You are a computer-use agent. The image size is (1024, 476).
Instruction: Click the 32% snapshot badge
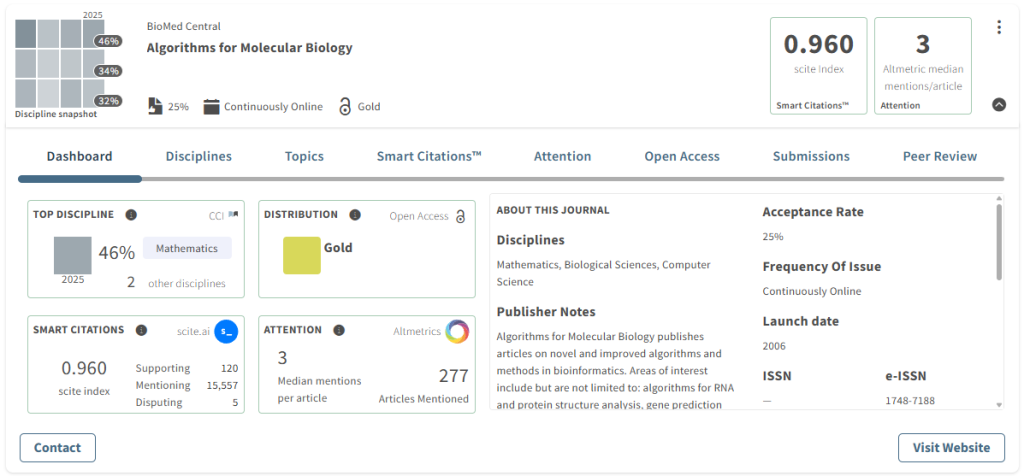point(108,101)
